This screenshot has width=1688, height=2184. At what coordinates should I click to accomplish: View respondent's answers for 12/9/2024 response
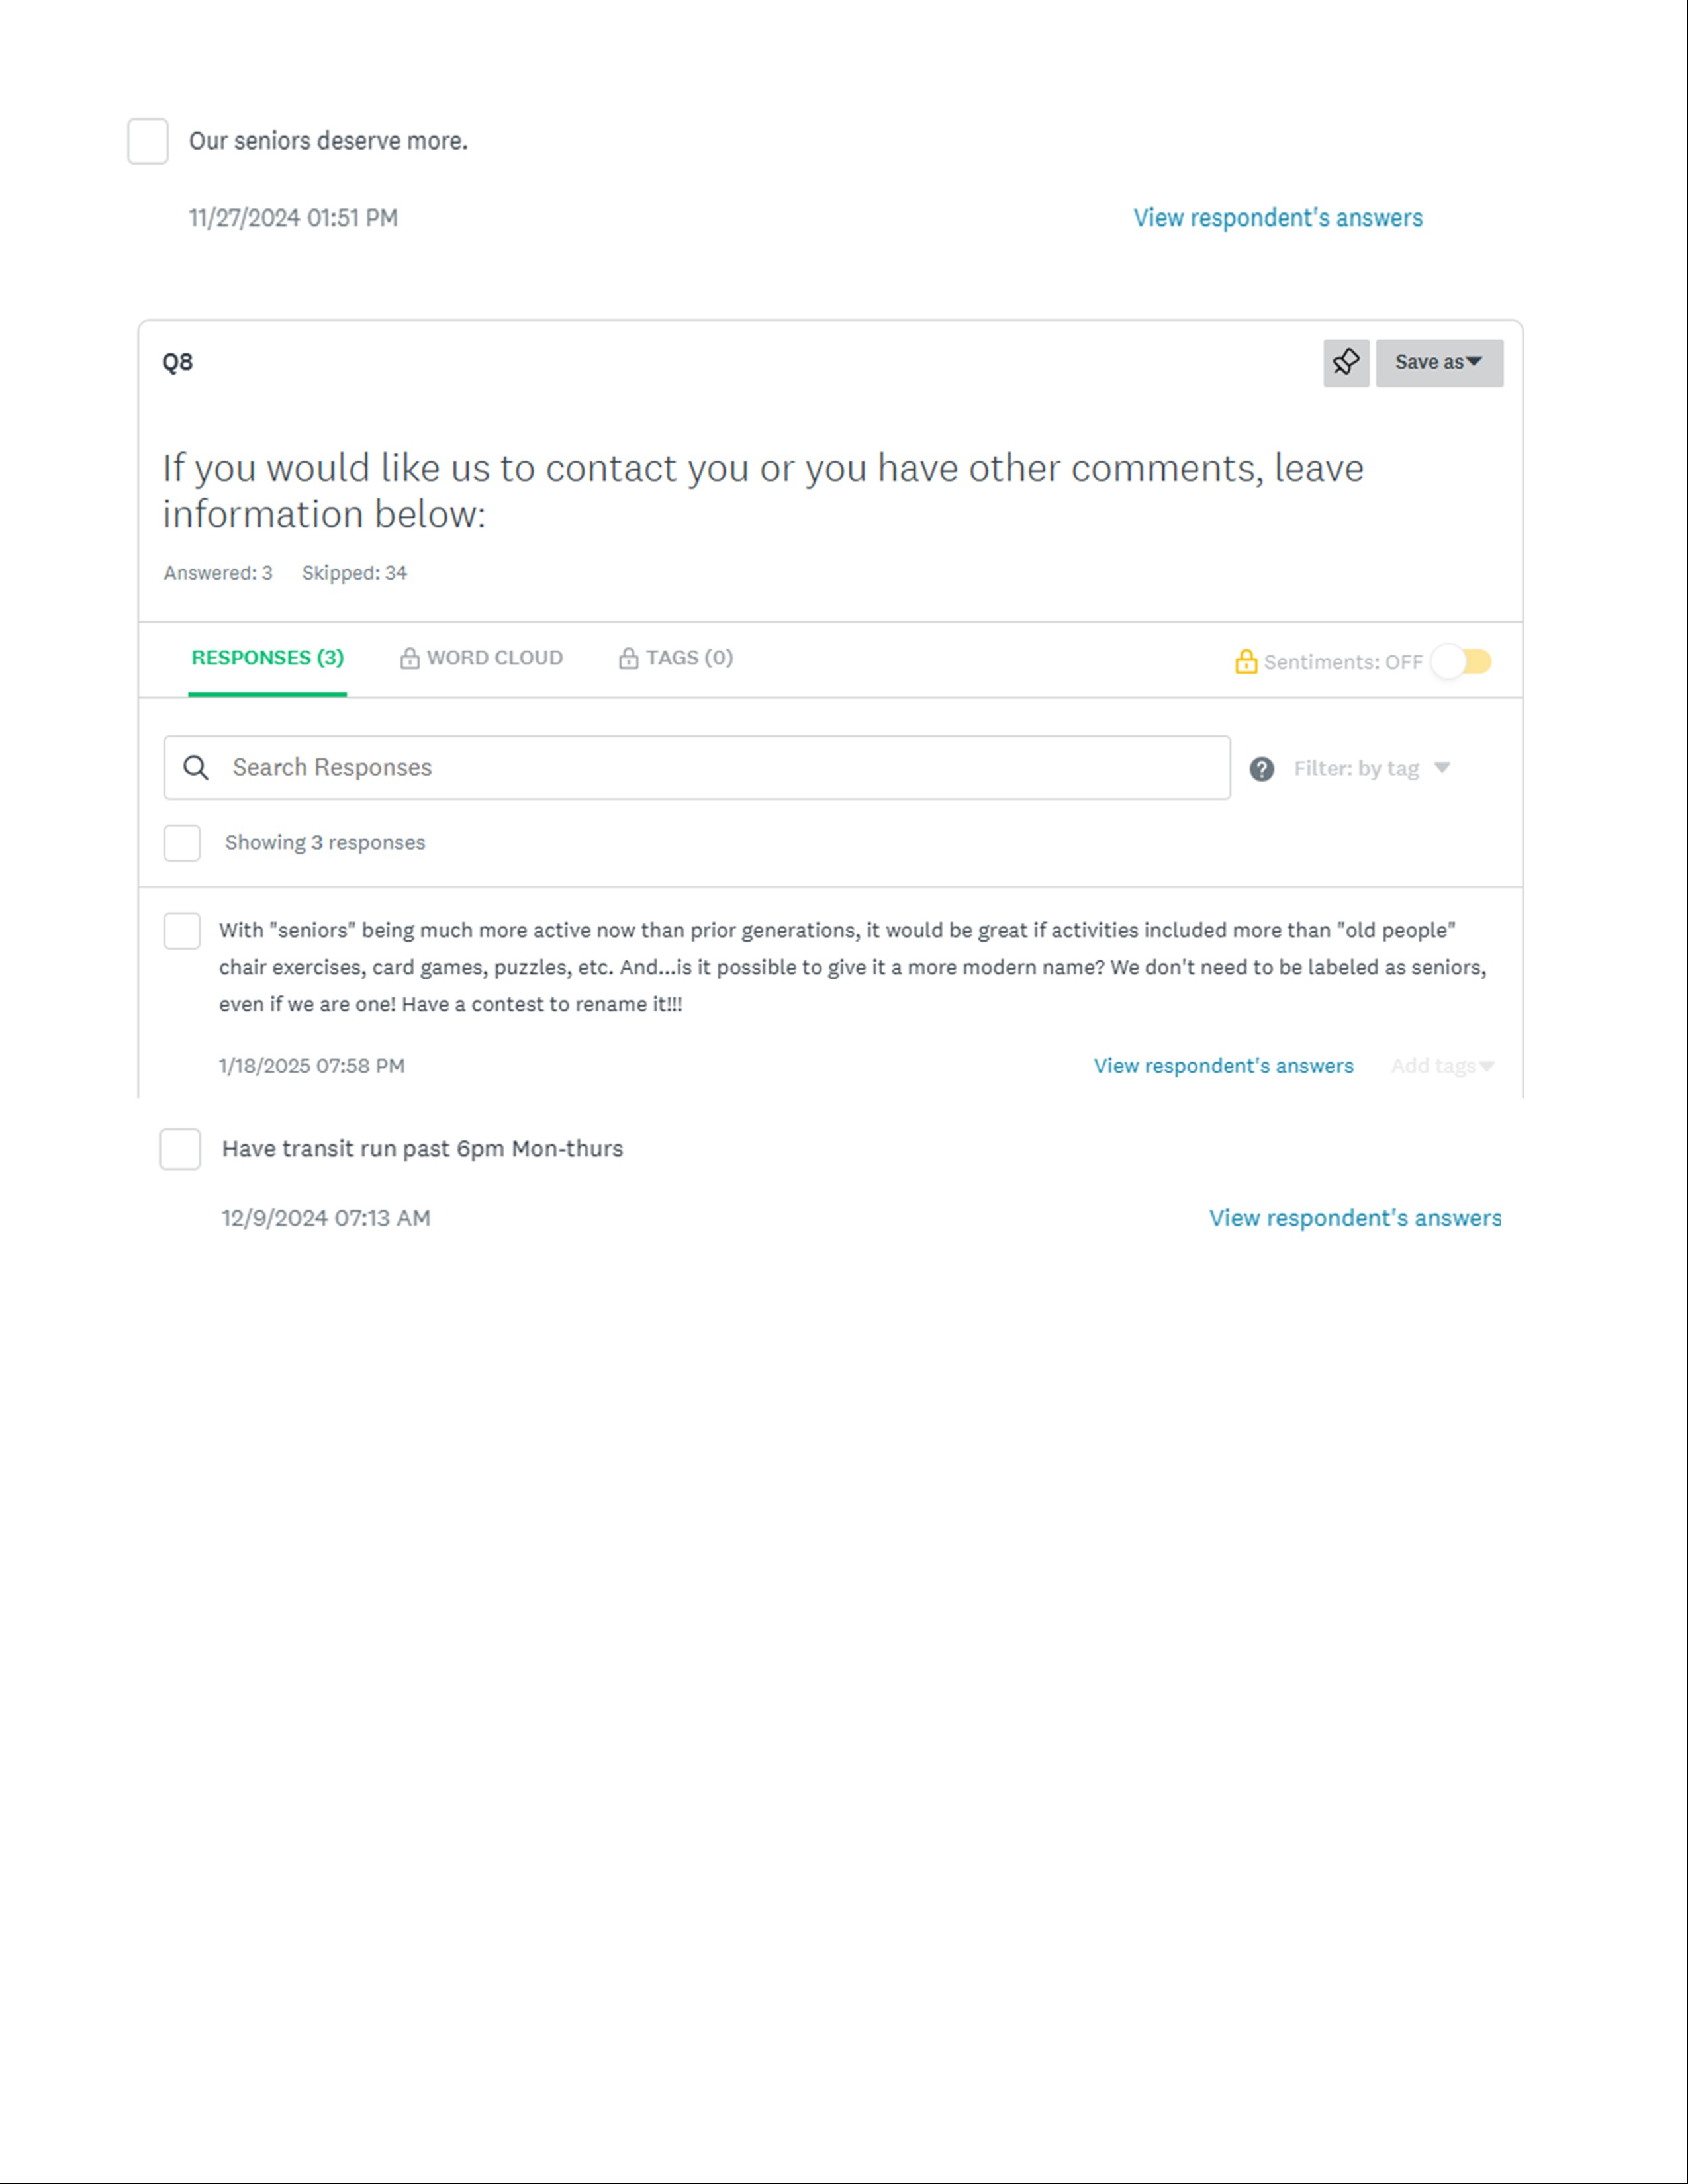[x=1354, y=1218]
